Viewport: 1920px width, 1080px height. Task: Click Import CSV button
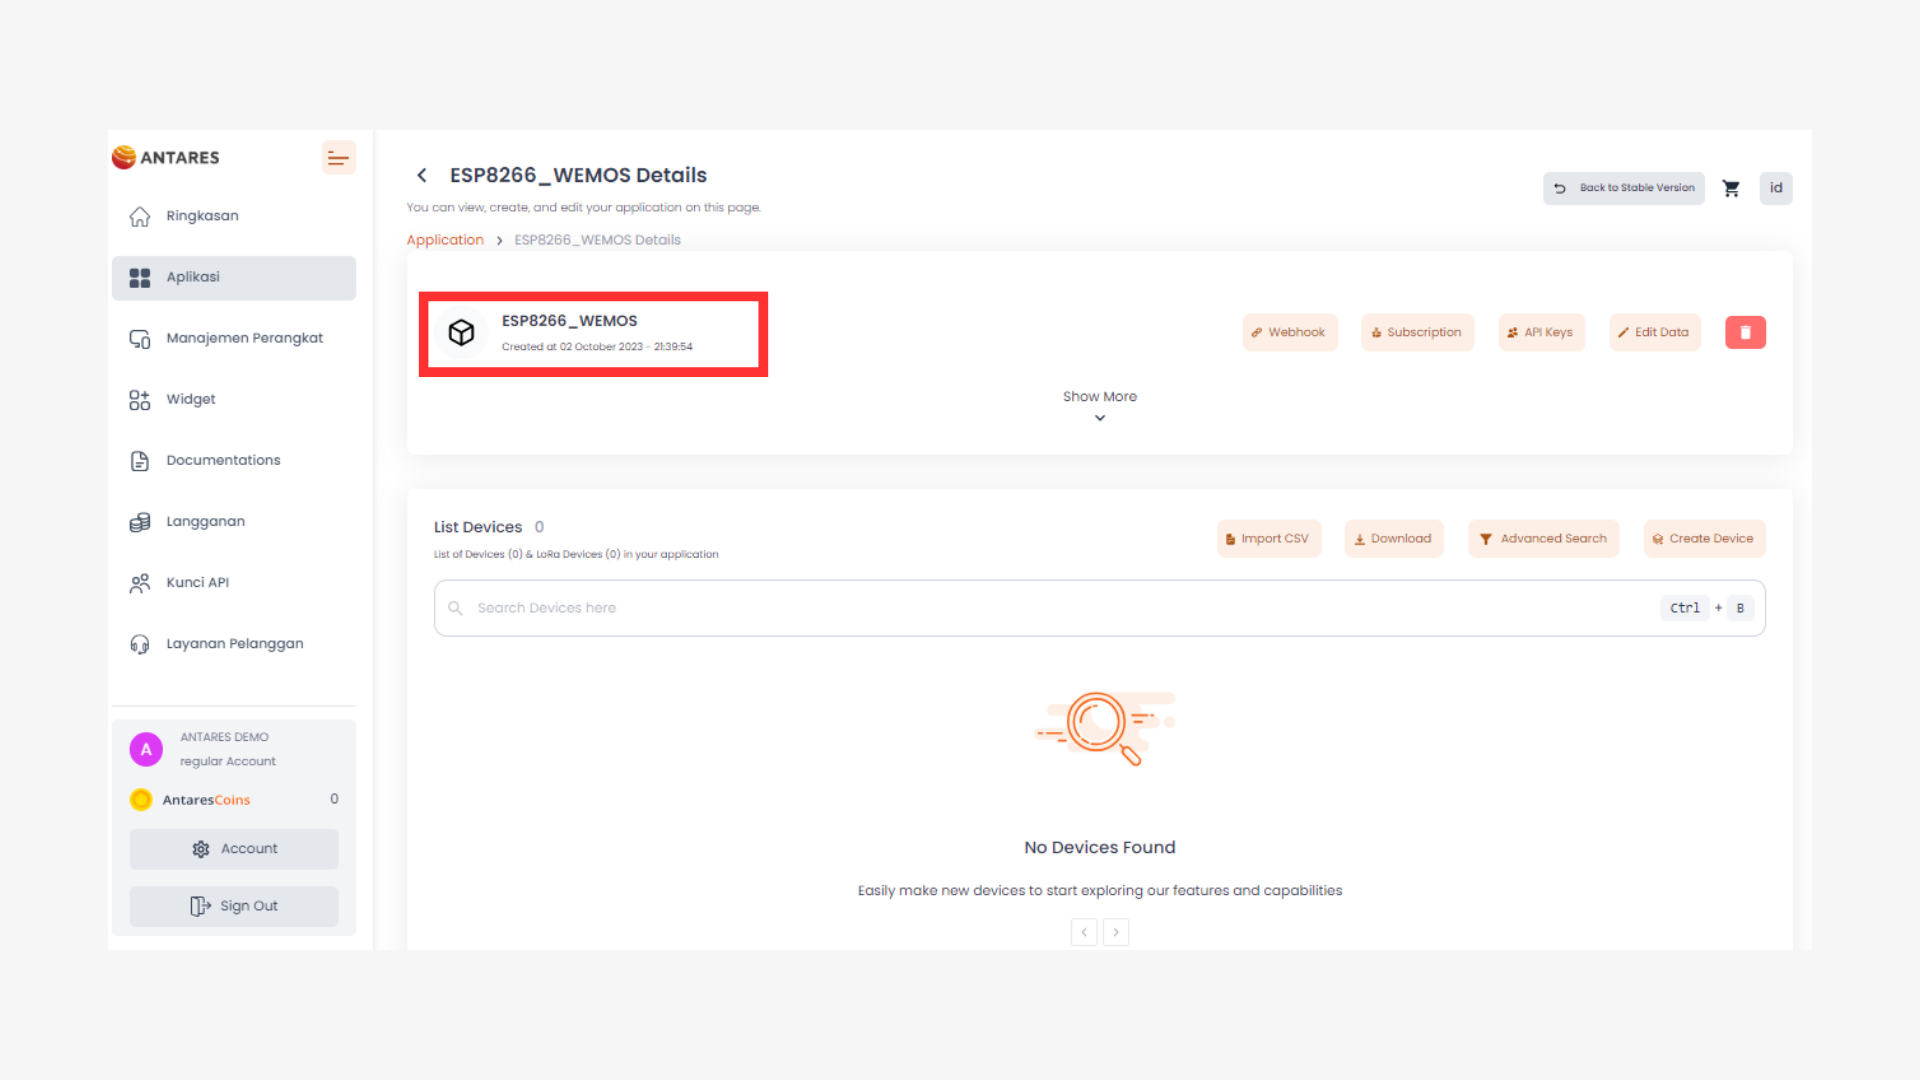tap(1269, 539)
